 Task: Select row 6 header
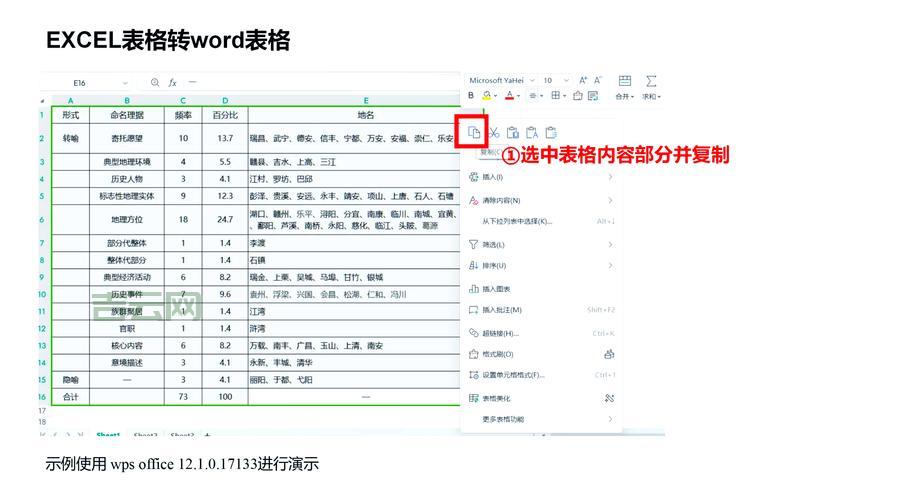coord(42,220)
